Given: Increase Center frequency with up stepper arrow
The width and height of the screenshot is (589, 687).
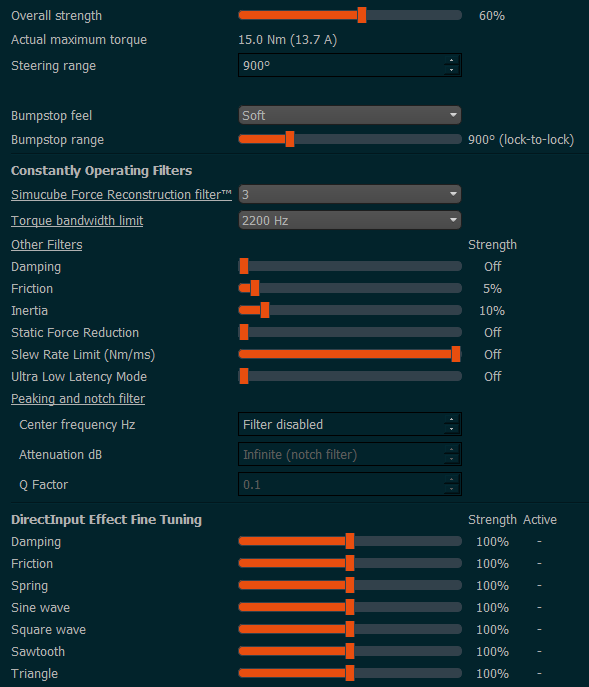Looking at the screenshot, I should [451, 419].
